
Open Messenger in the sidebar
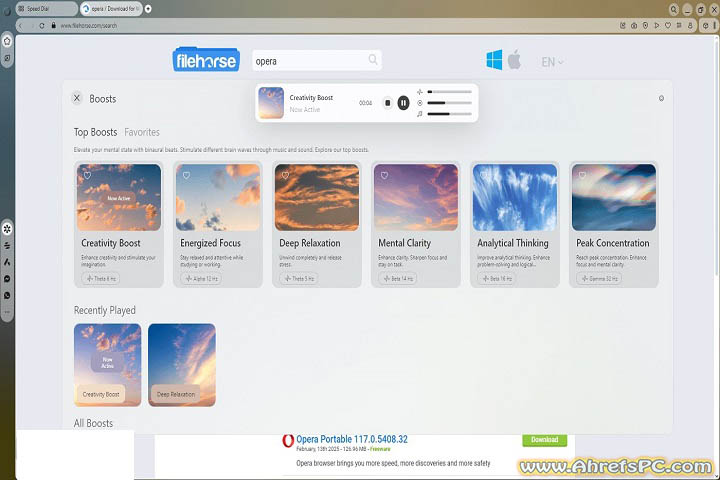[x=7, y=279]
